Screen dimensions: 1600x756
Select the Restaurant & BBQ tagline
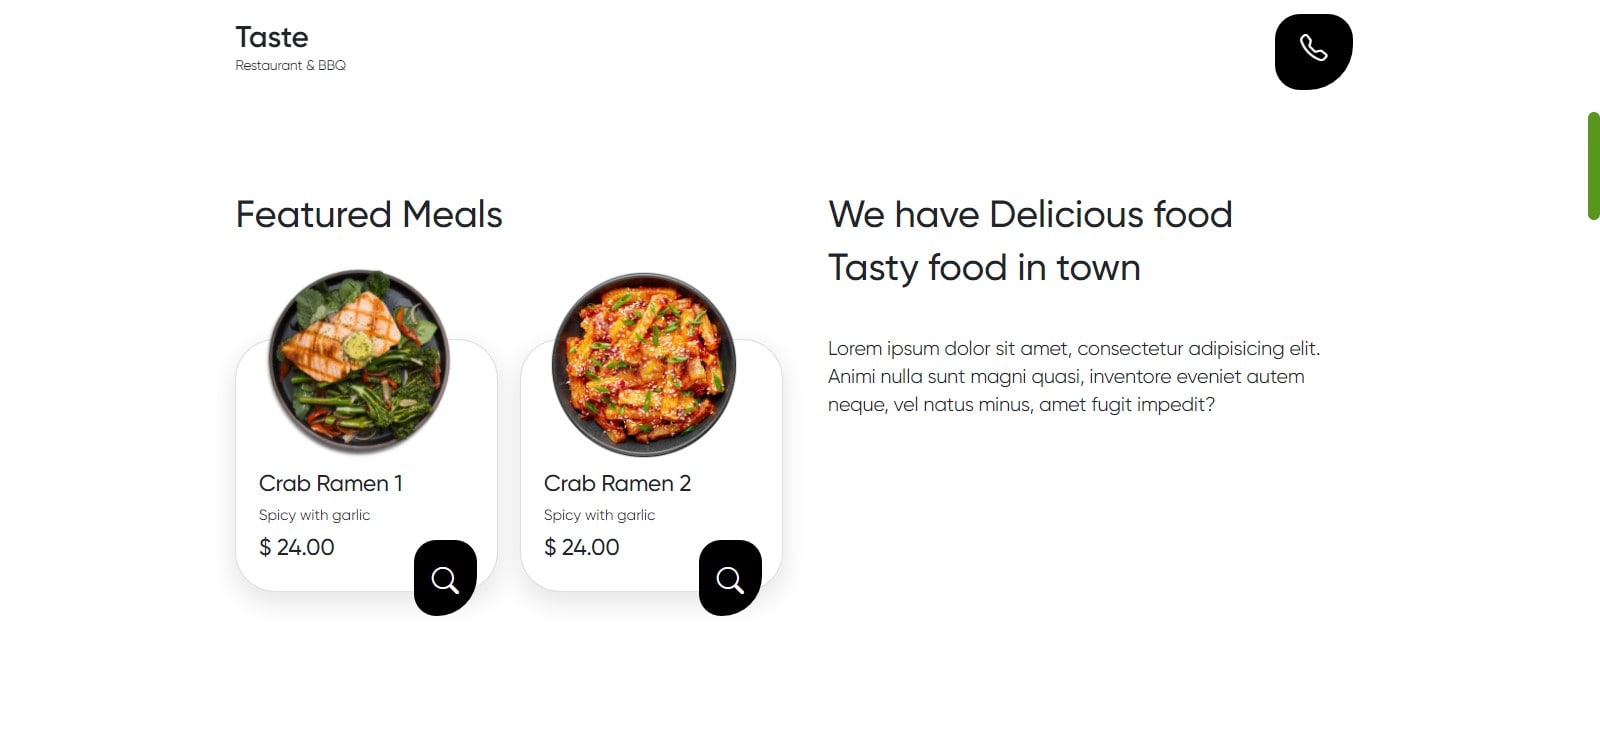click(291, 66)
